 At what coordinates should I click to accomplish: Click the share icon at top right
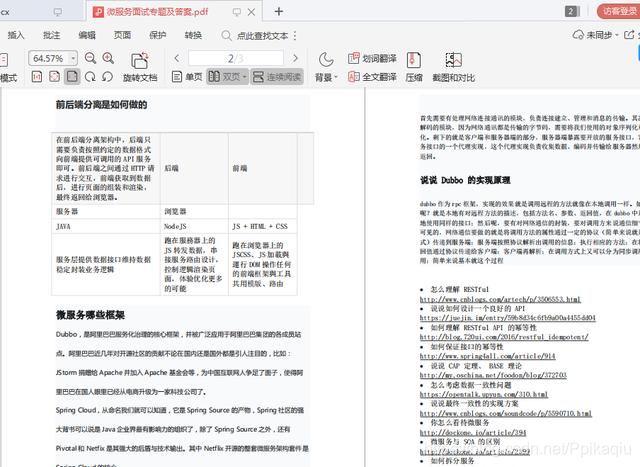[629, 35]
